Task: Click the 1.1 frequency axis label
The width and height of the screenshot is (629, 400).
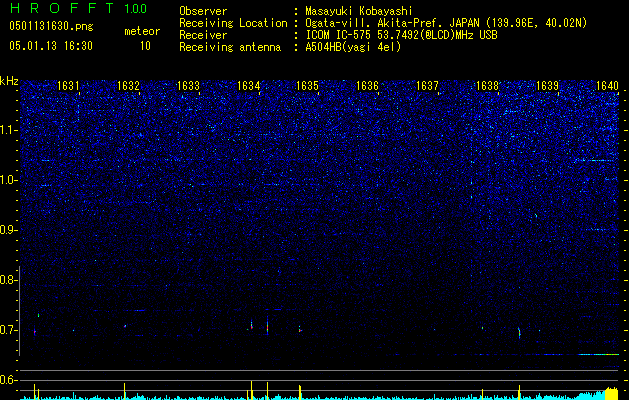Action: click(x=9, y=130)
